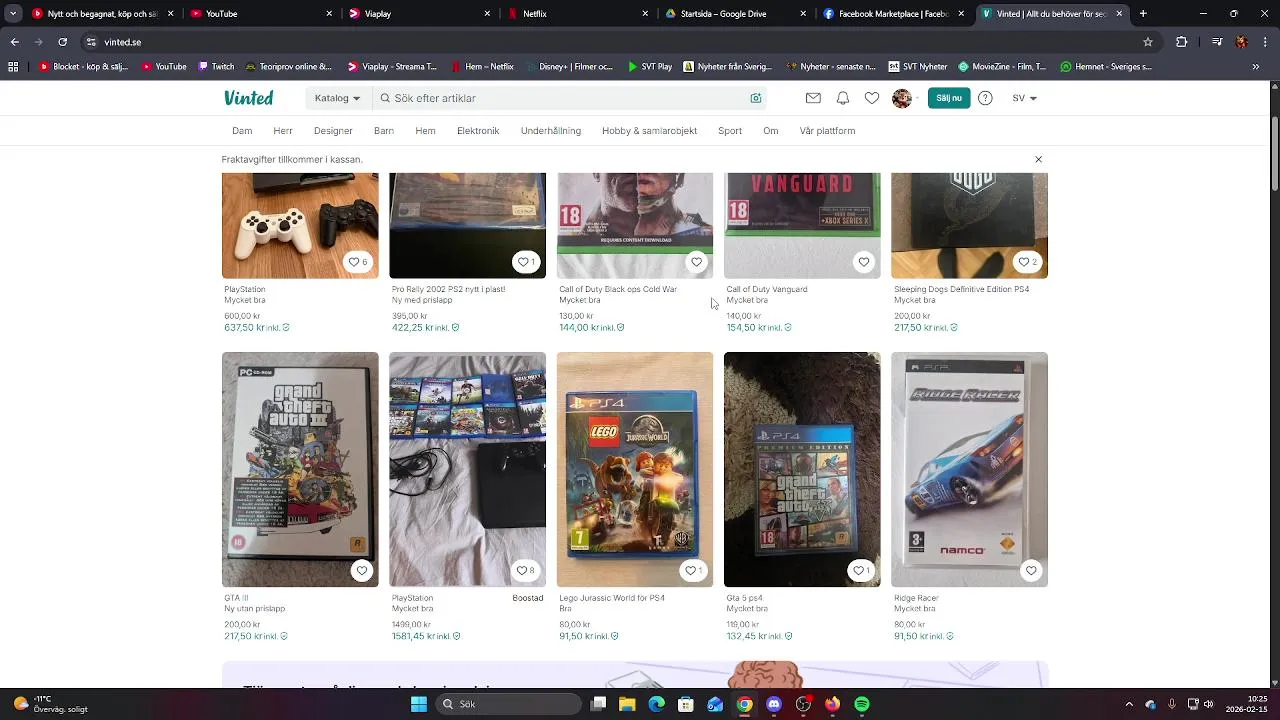The width and height of the screenshot is (1280, 720).
Task: Open the Windows Start menu
Action: (x=419, y=704)
